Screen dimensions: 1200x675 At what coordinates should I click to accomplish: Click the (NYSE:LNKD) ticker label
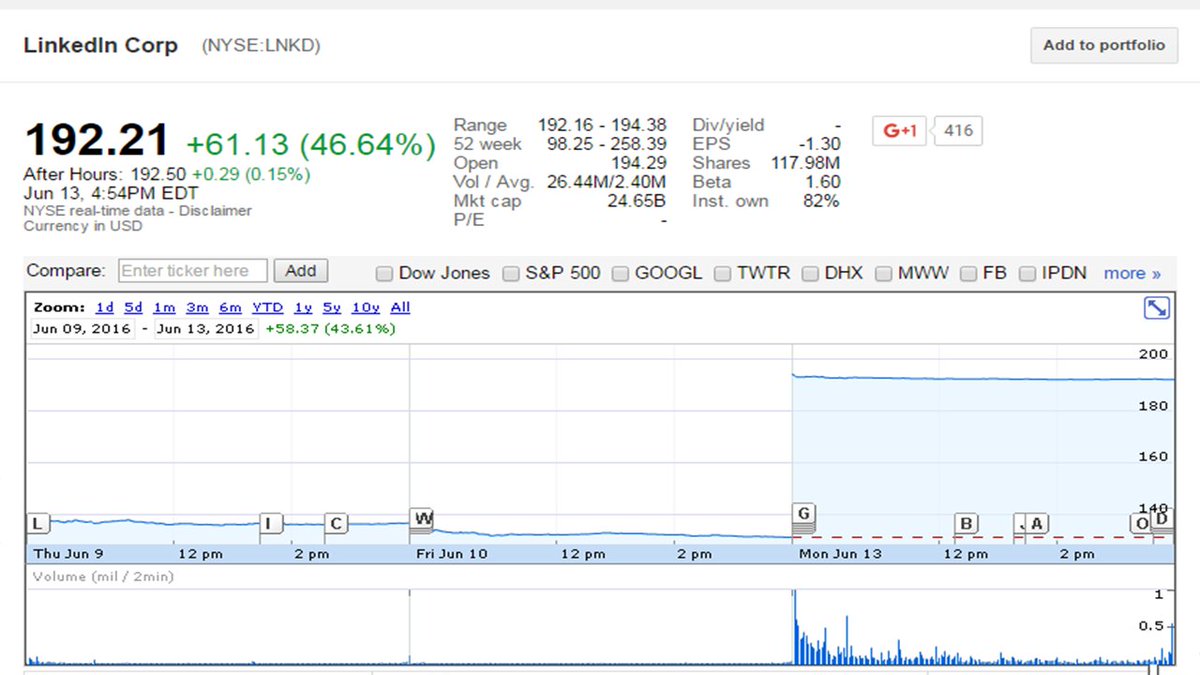tap(261, 45)
